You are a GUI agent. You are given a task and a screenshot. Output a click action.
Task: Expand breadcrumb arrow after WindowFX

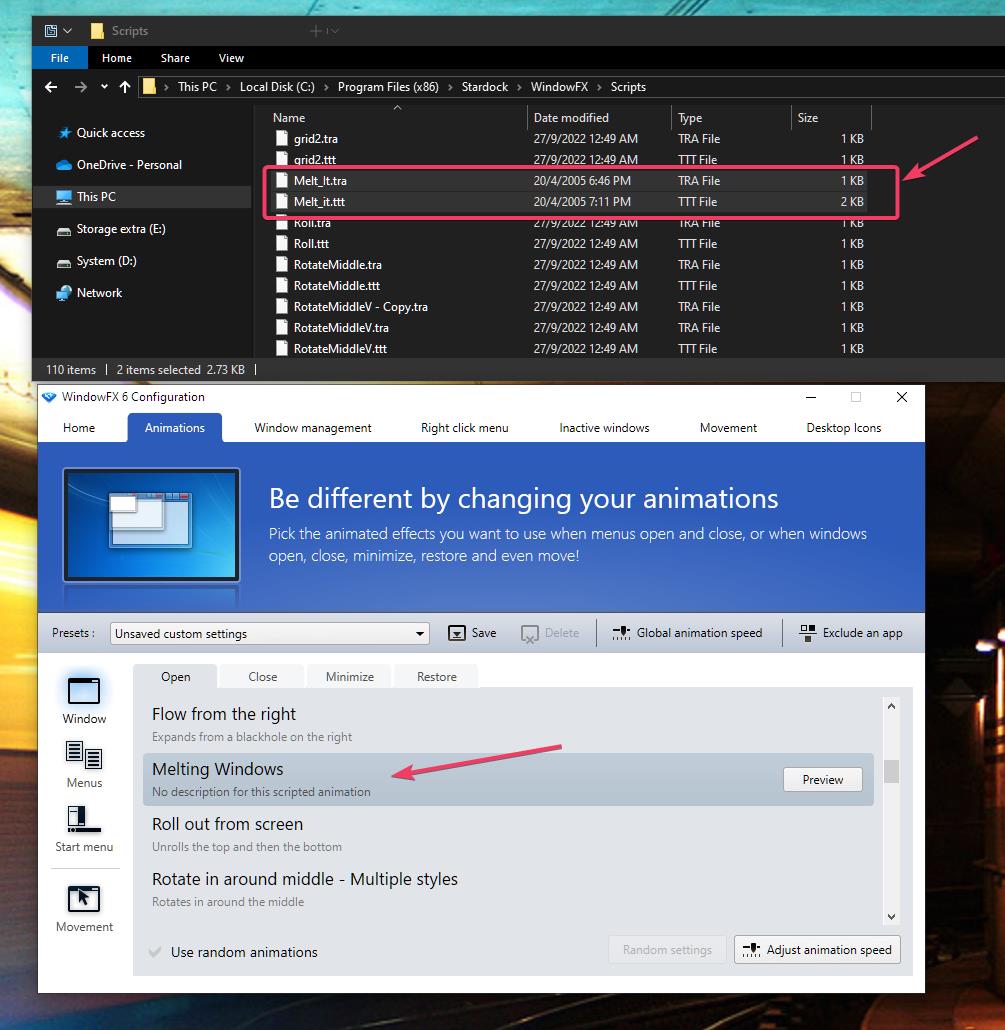click(599, 87)
